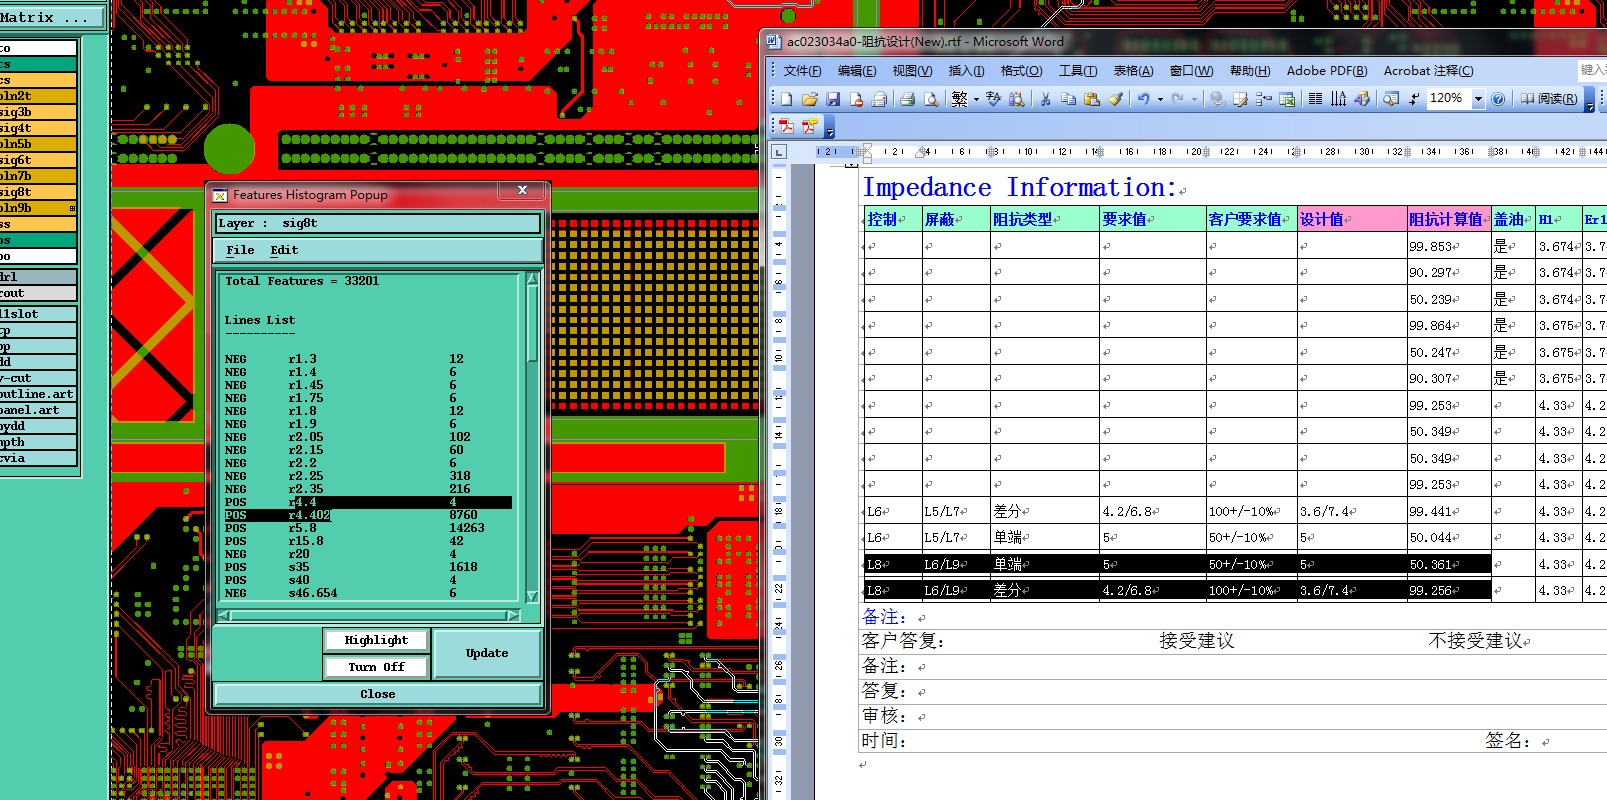Click the Print icon in Word toolbar
The height and width of the screenshot is (800, 1607).
(907, 99)
